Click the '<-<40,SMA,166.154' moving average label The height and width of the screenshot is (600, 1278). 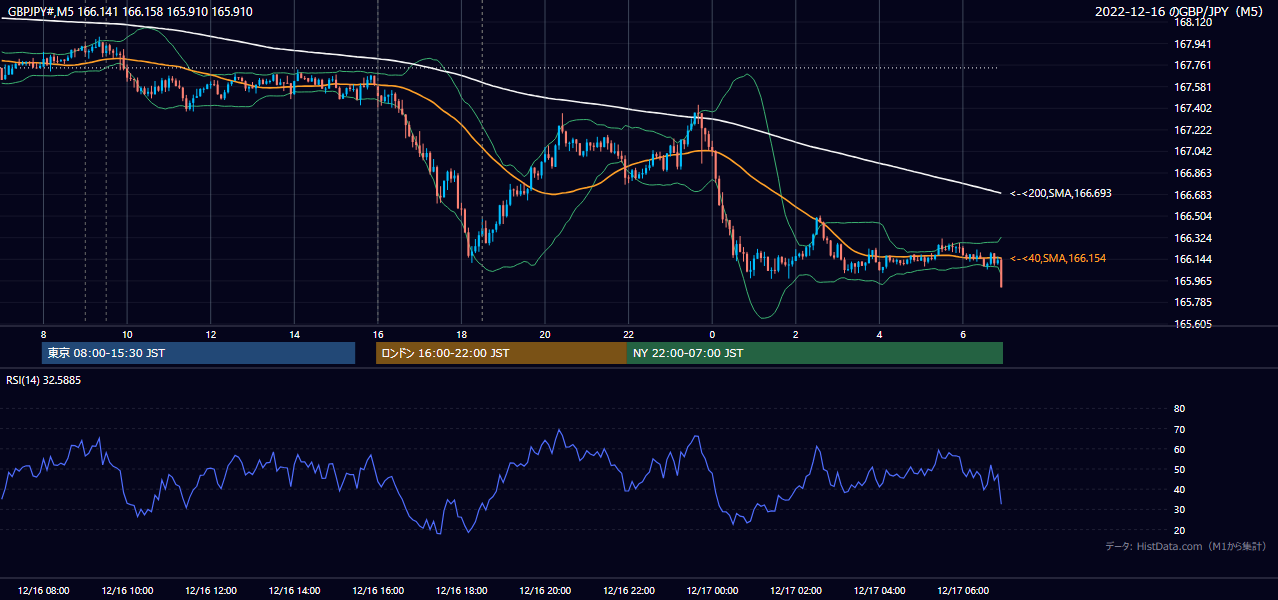[1058, 258]
